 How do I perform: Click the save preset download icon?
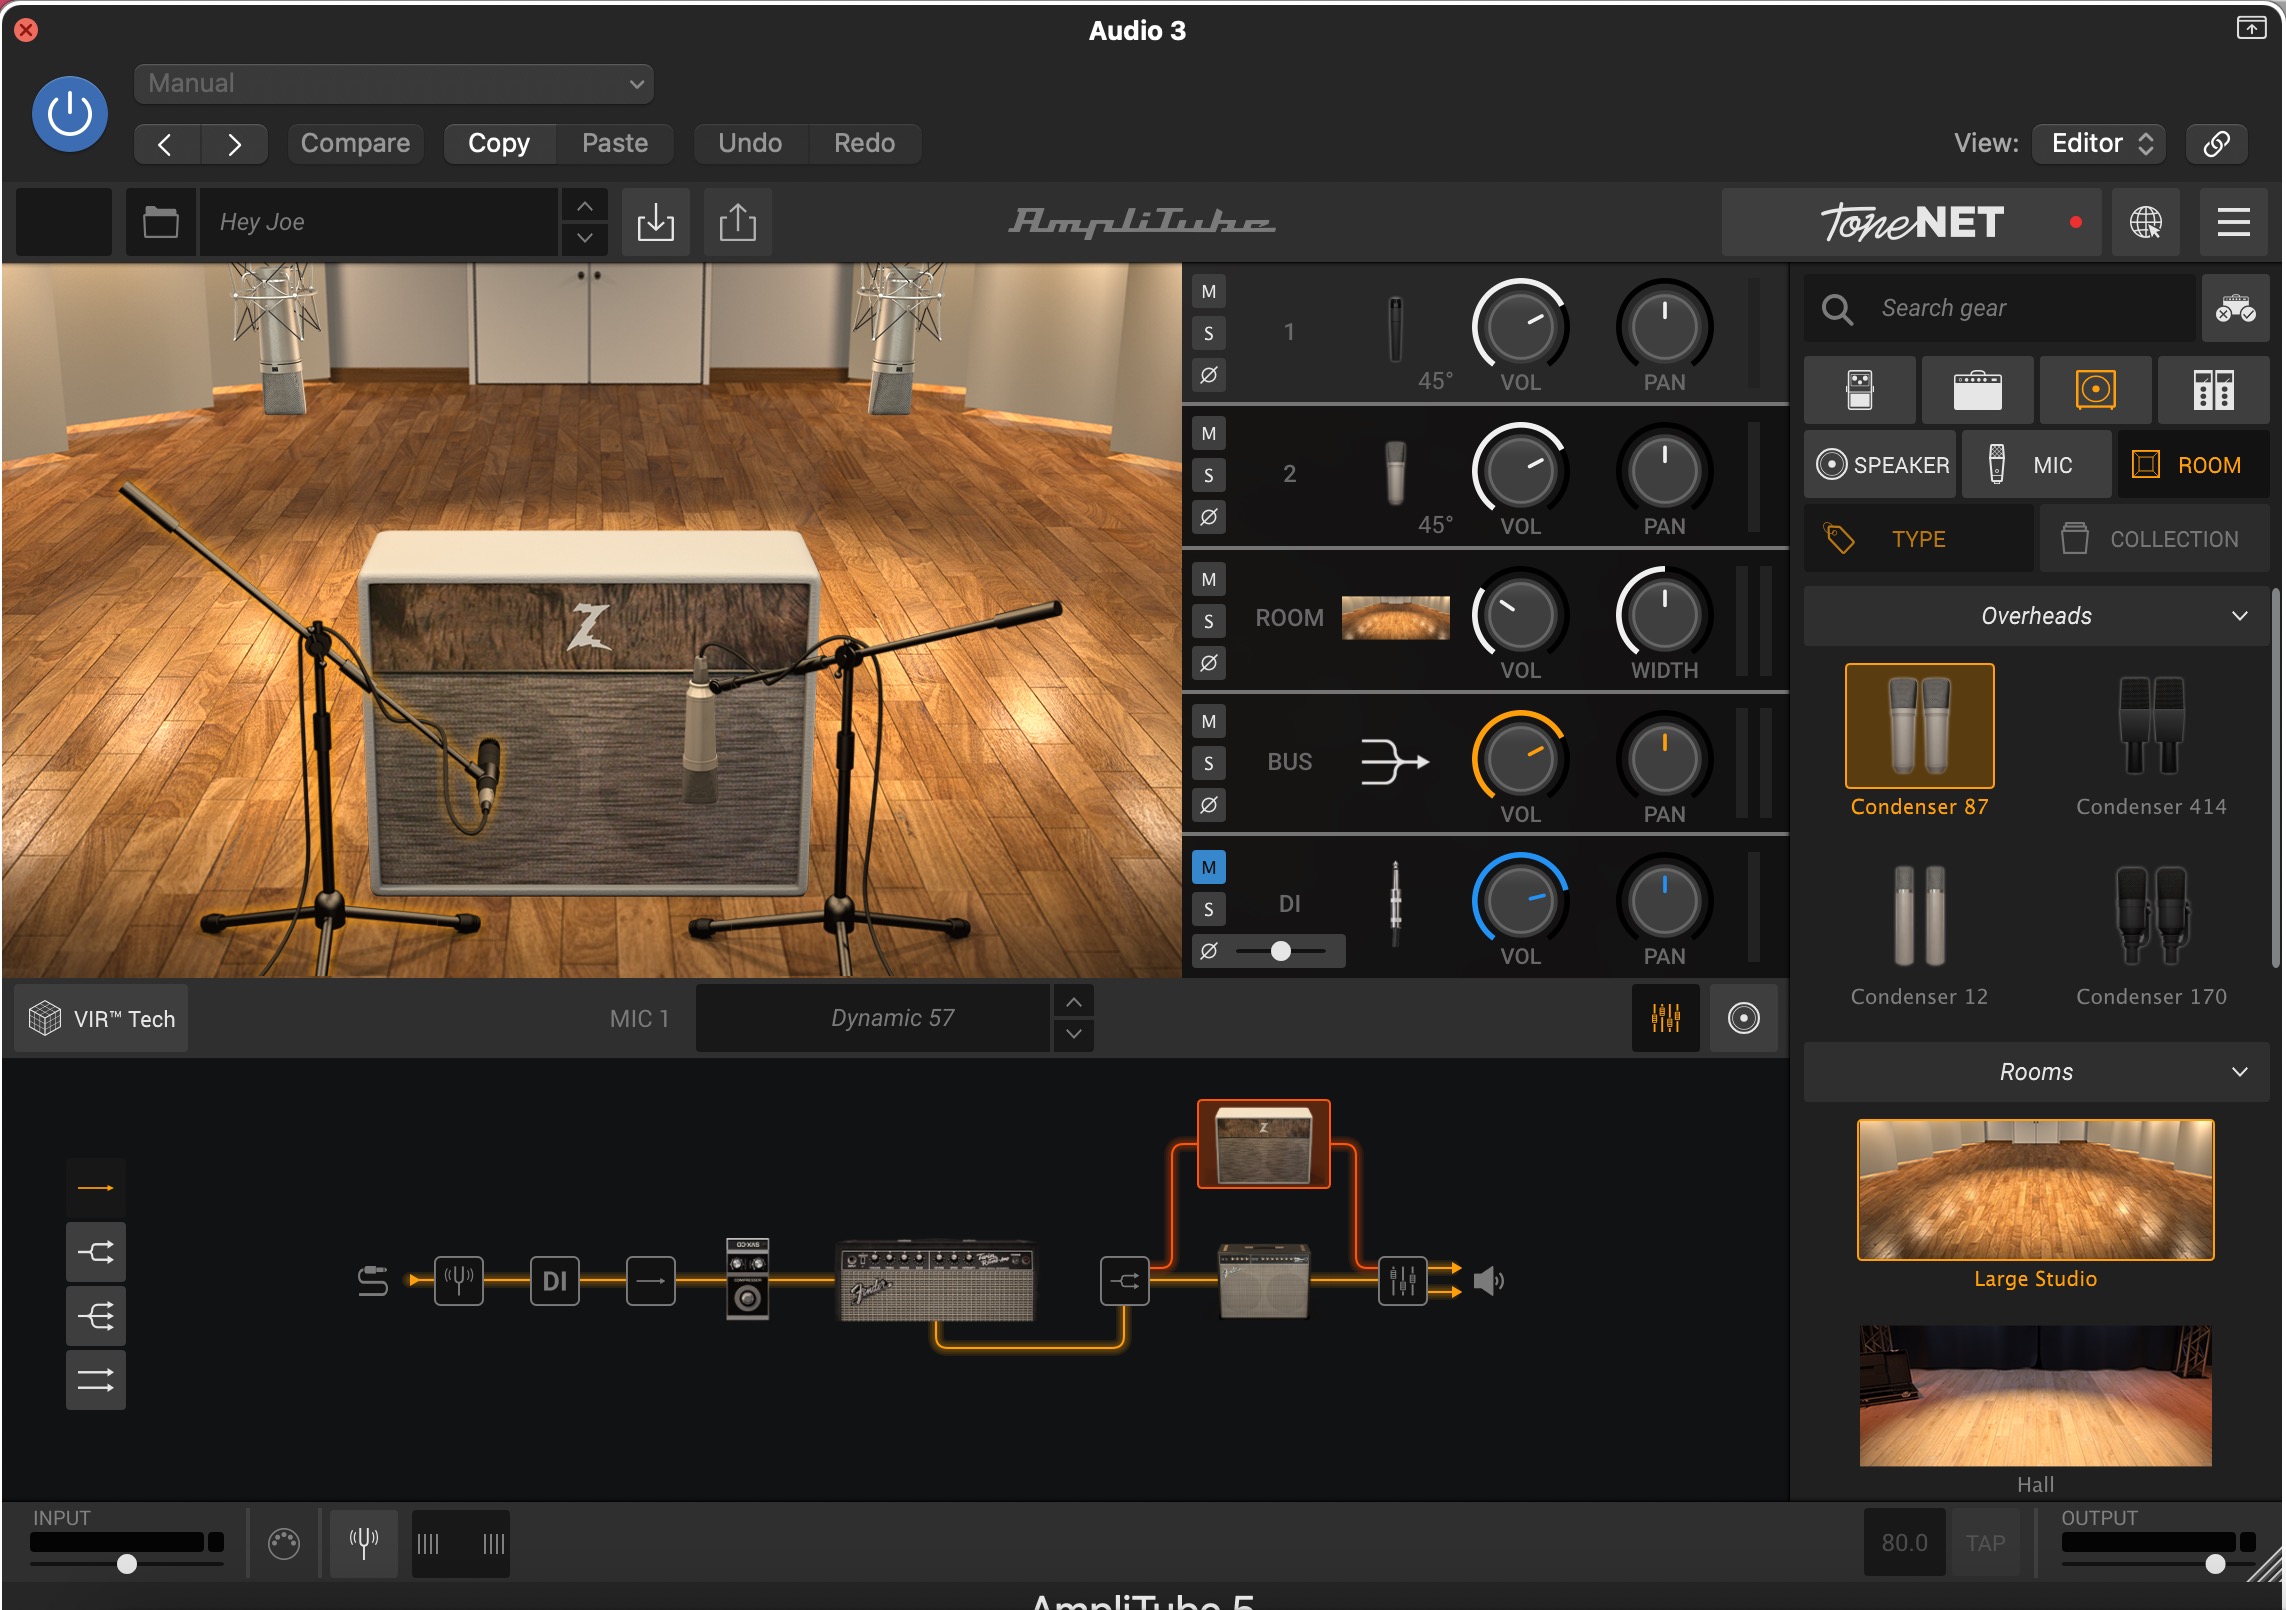(655, 222)
